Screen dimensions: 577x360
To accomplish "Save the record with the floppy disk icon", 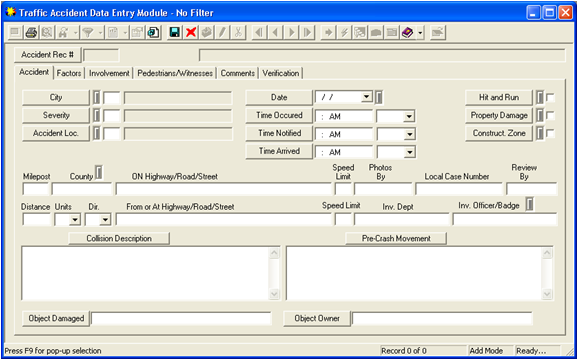I will pos(174,33).
